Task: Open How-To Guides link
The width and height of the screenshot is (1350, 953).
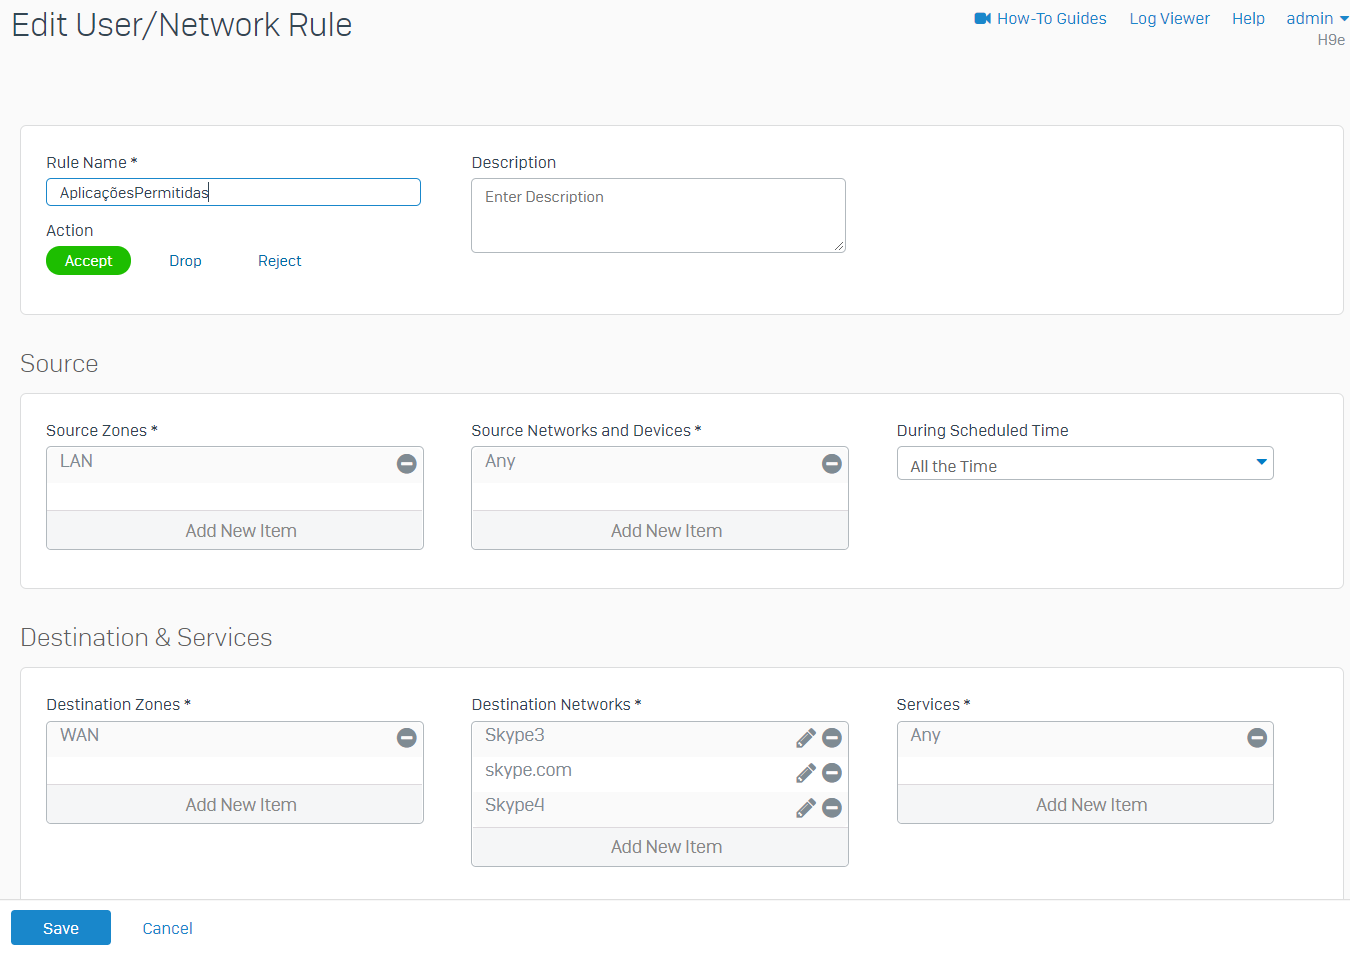Action: [1051, 18]
